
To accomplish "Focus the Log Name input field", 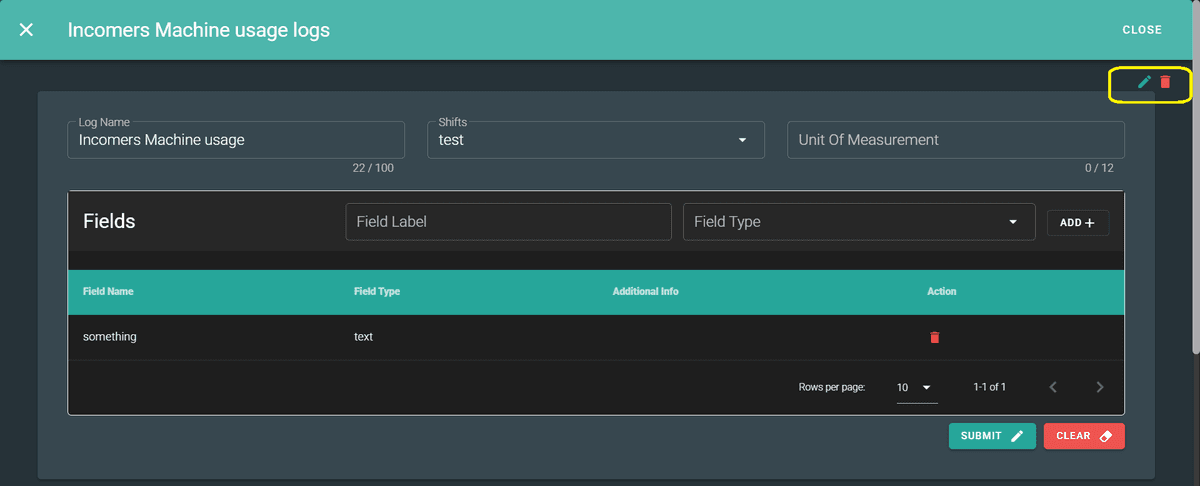I will (x=236, y=141).
